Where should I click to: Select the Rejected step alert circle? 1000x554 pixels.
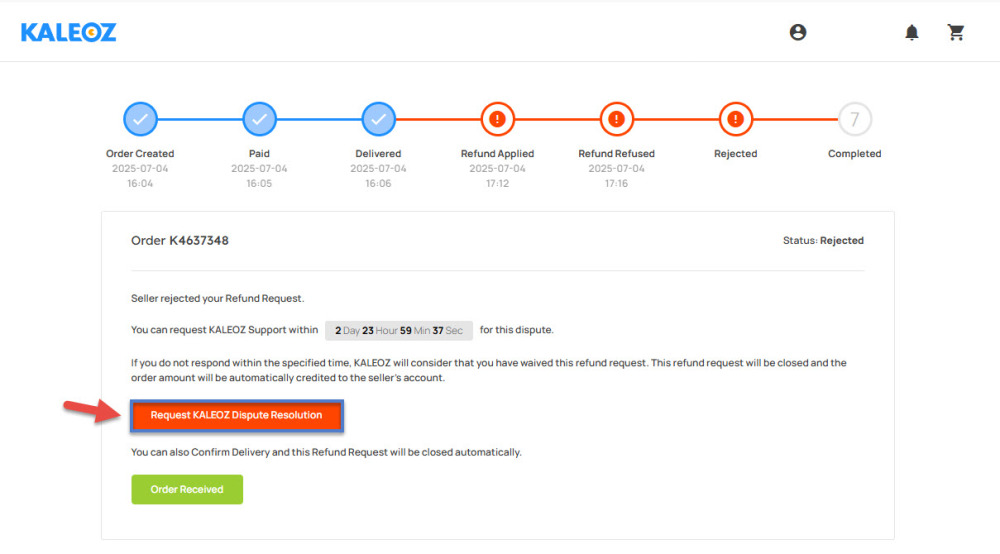[735, 119]
